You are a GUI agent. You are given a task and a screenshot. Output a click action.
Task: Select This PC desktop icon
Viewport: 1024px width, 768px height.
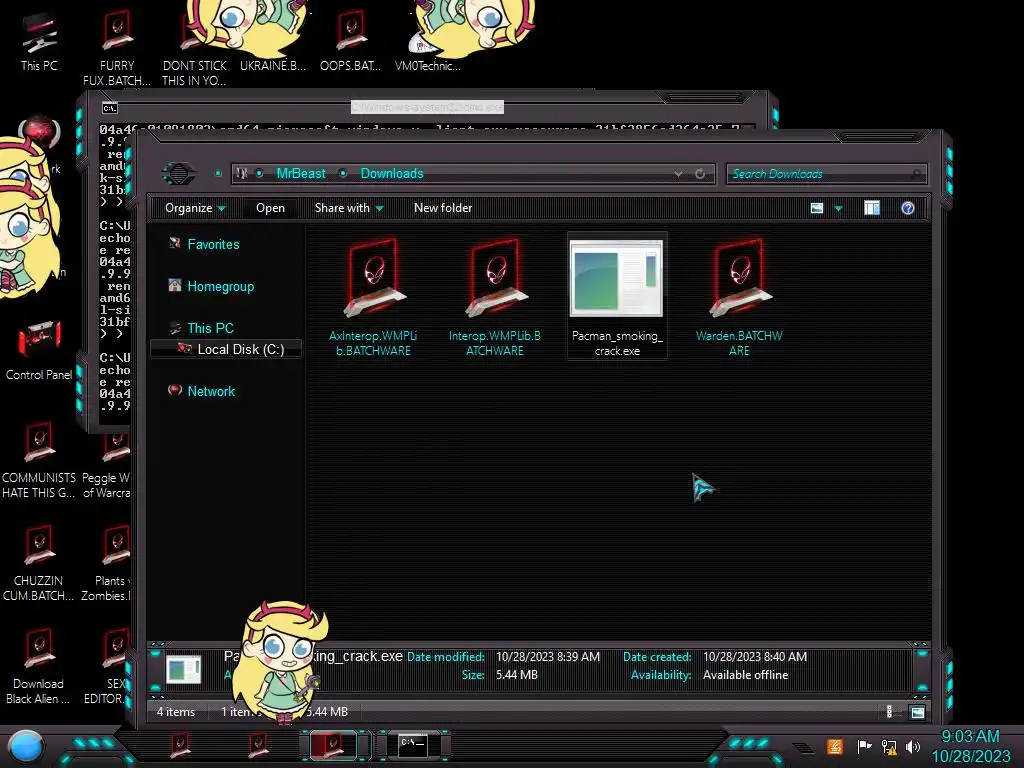[39, 42]
